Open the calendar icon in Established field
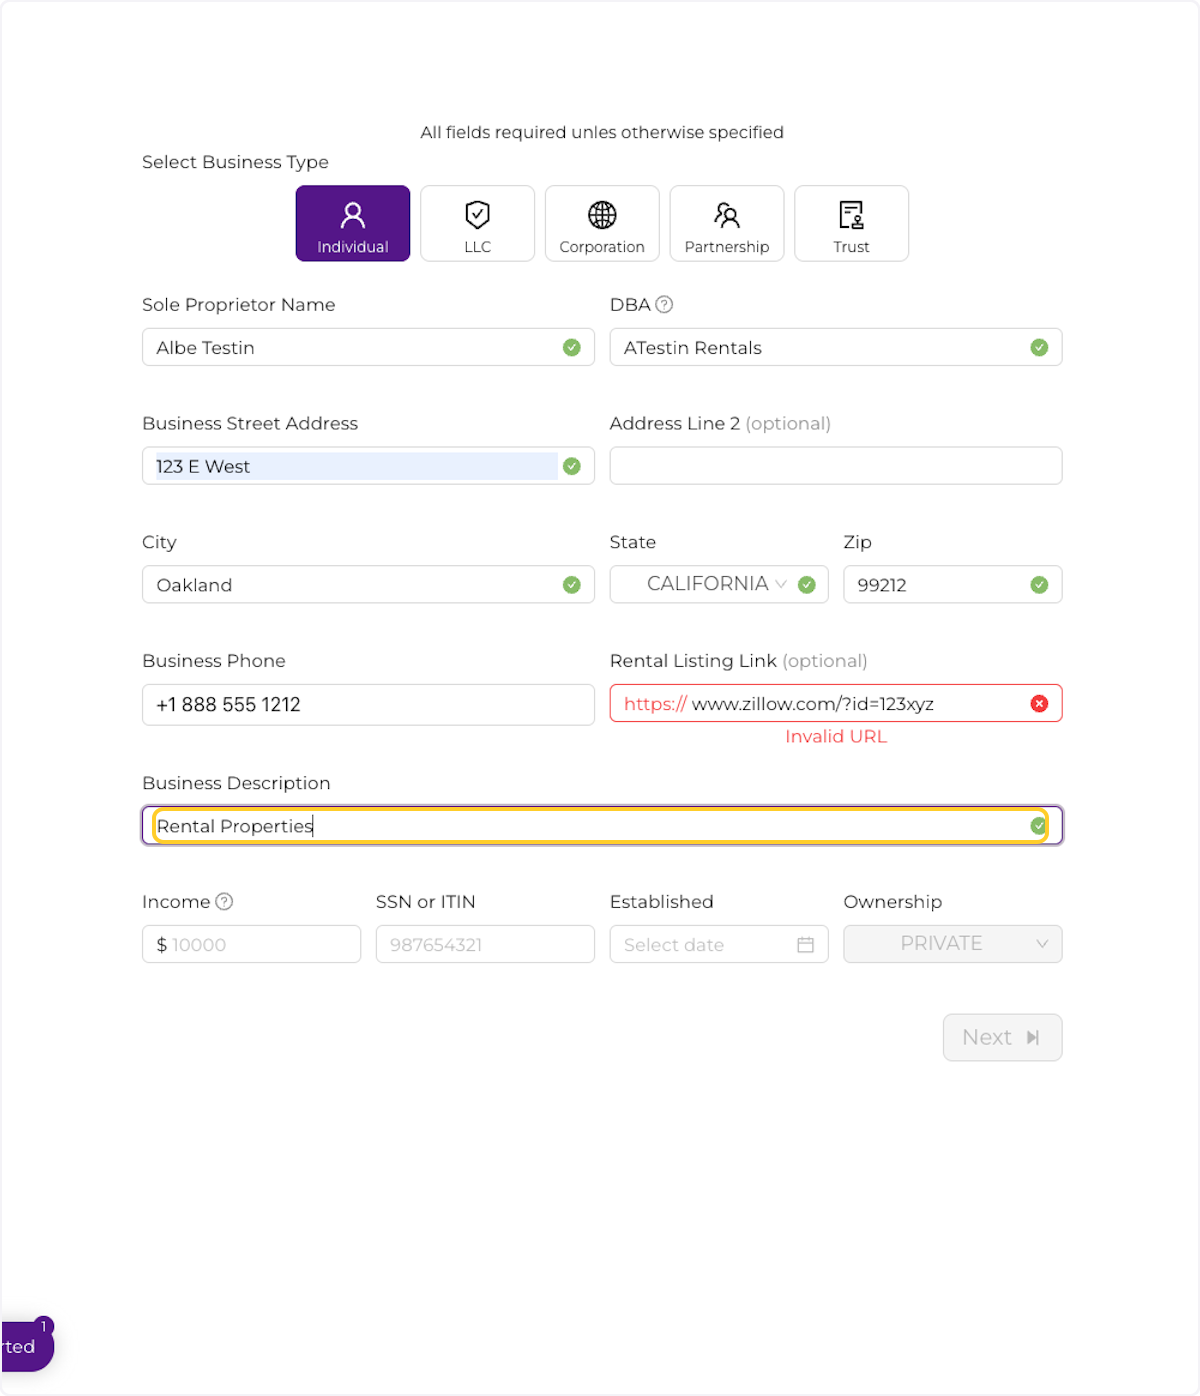 tap(805, 945)
